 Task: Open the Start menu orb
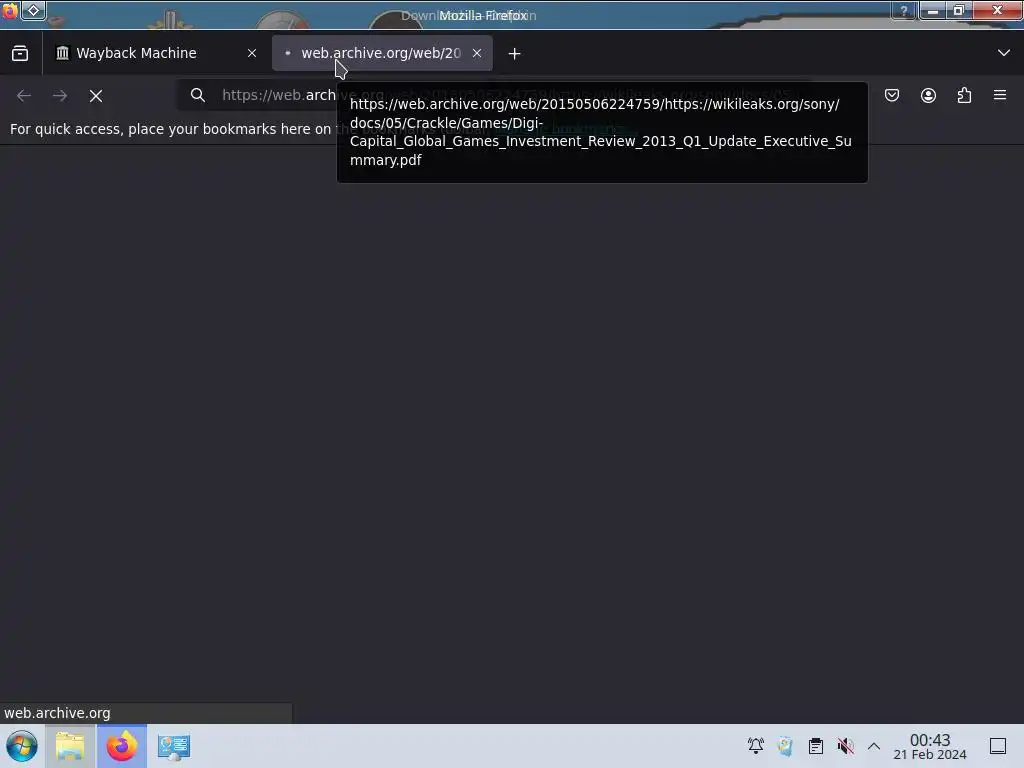(x=21, y=746)
